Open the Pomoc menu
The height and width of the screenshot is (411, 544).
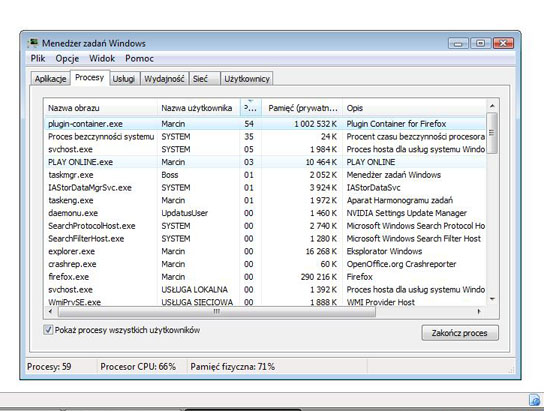tap(139, 58)
